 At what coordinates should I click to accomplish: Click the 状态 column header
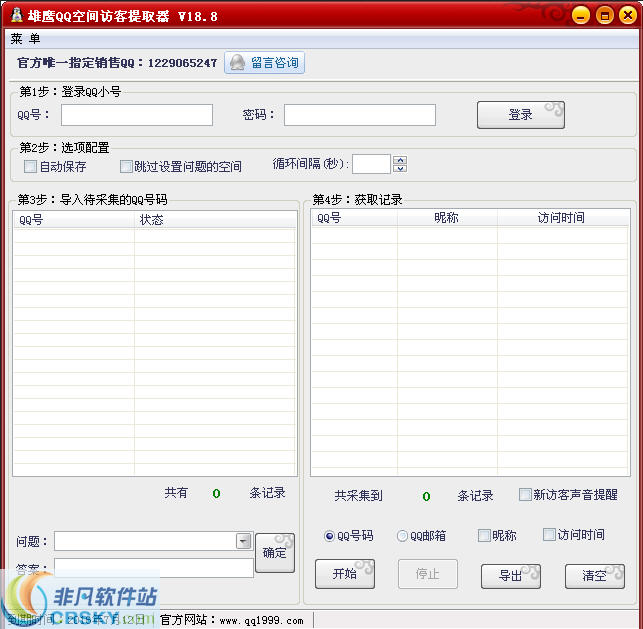click(x=215, y=220)
